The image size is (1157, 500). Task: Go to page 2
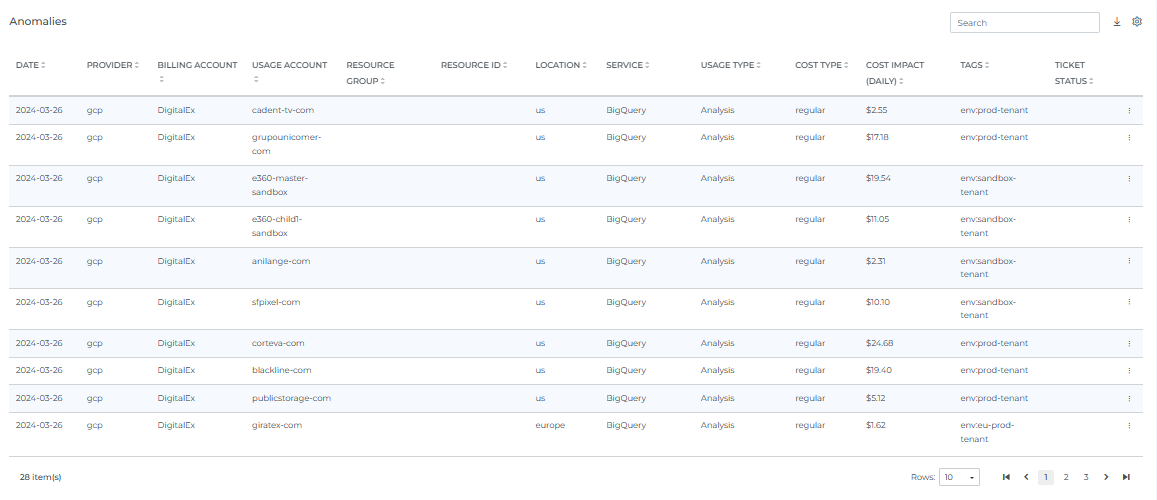1066,477
